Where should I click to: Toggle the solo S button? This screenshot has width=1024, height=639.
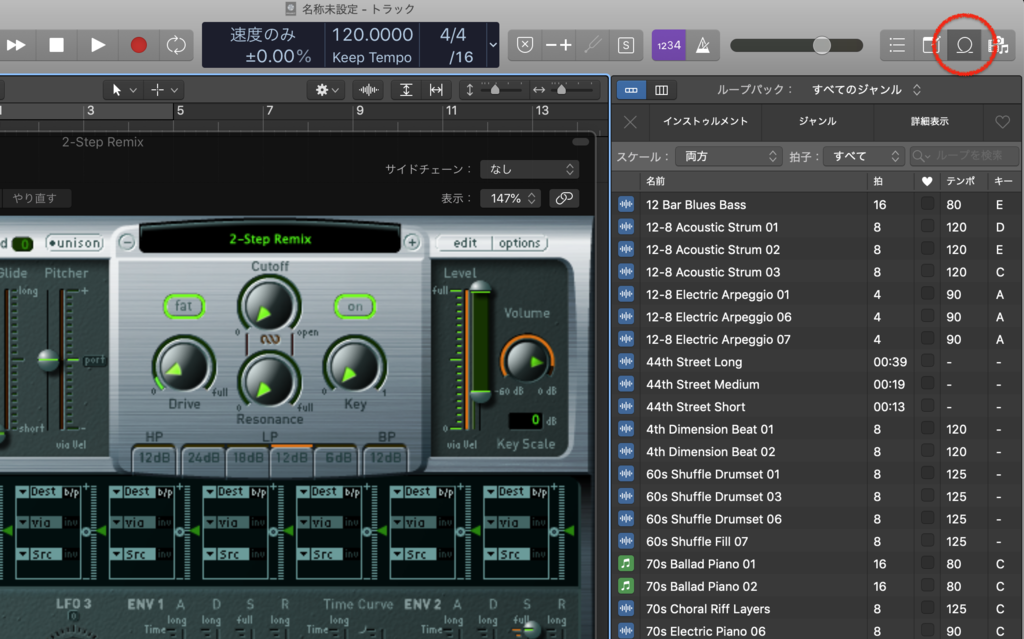click(x=626, y=45)
